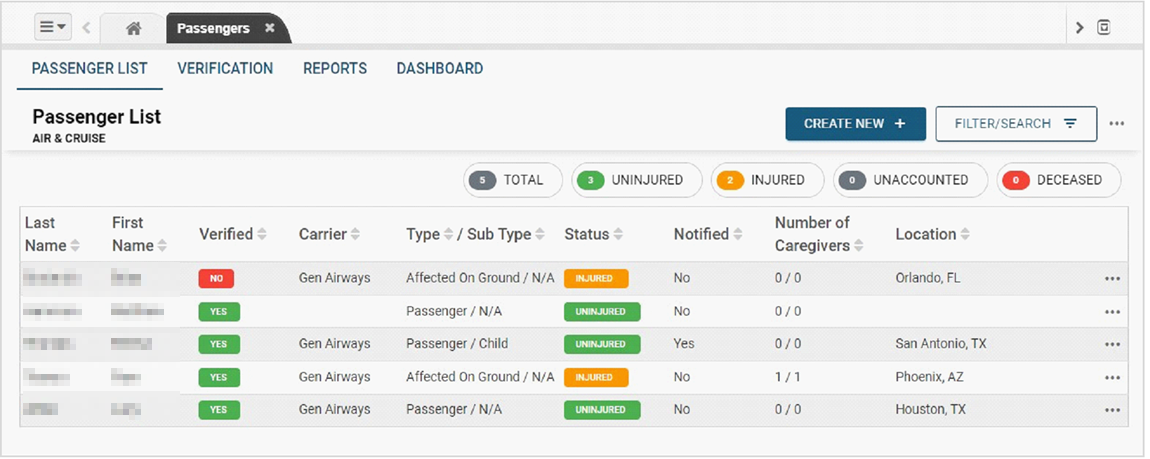Close the Passengers tab
This screenshot has width=1150, height=459.
tap(269, 28)
